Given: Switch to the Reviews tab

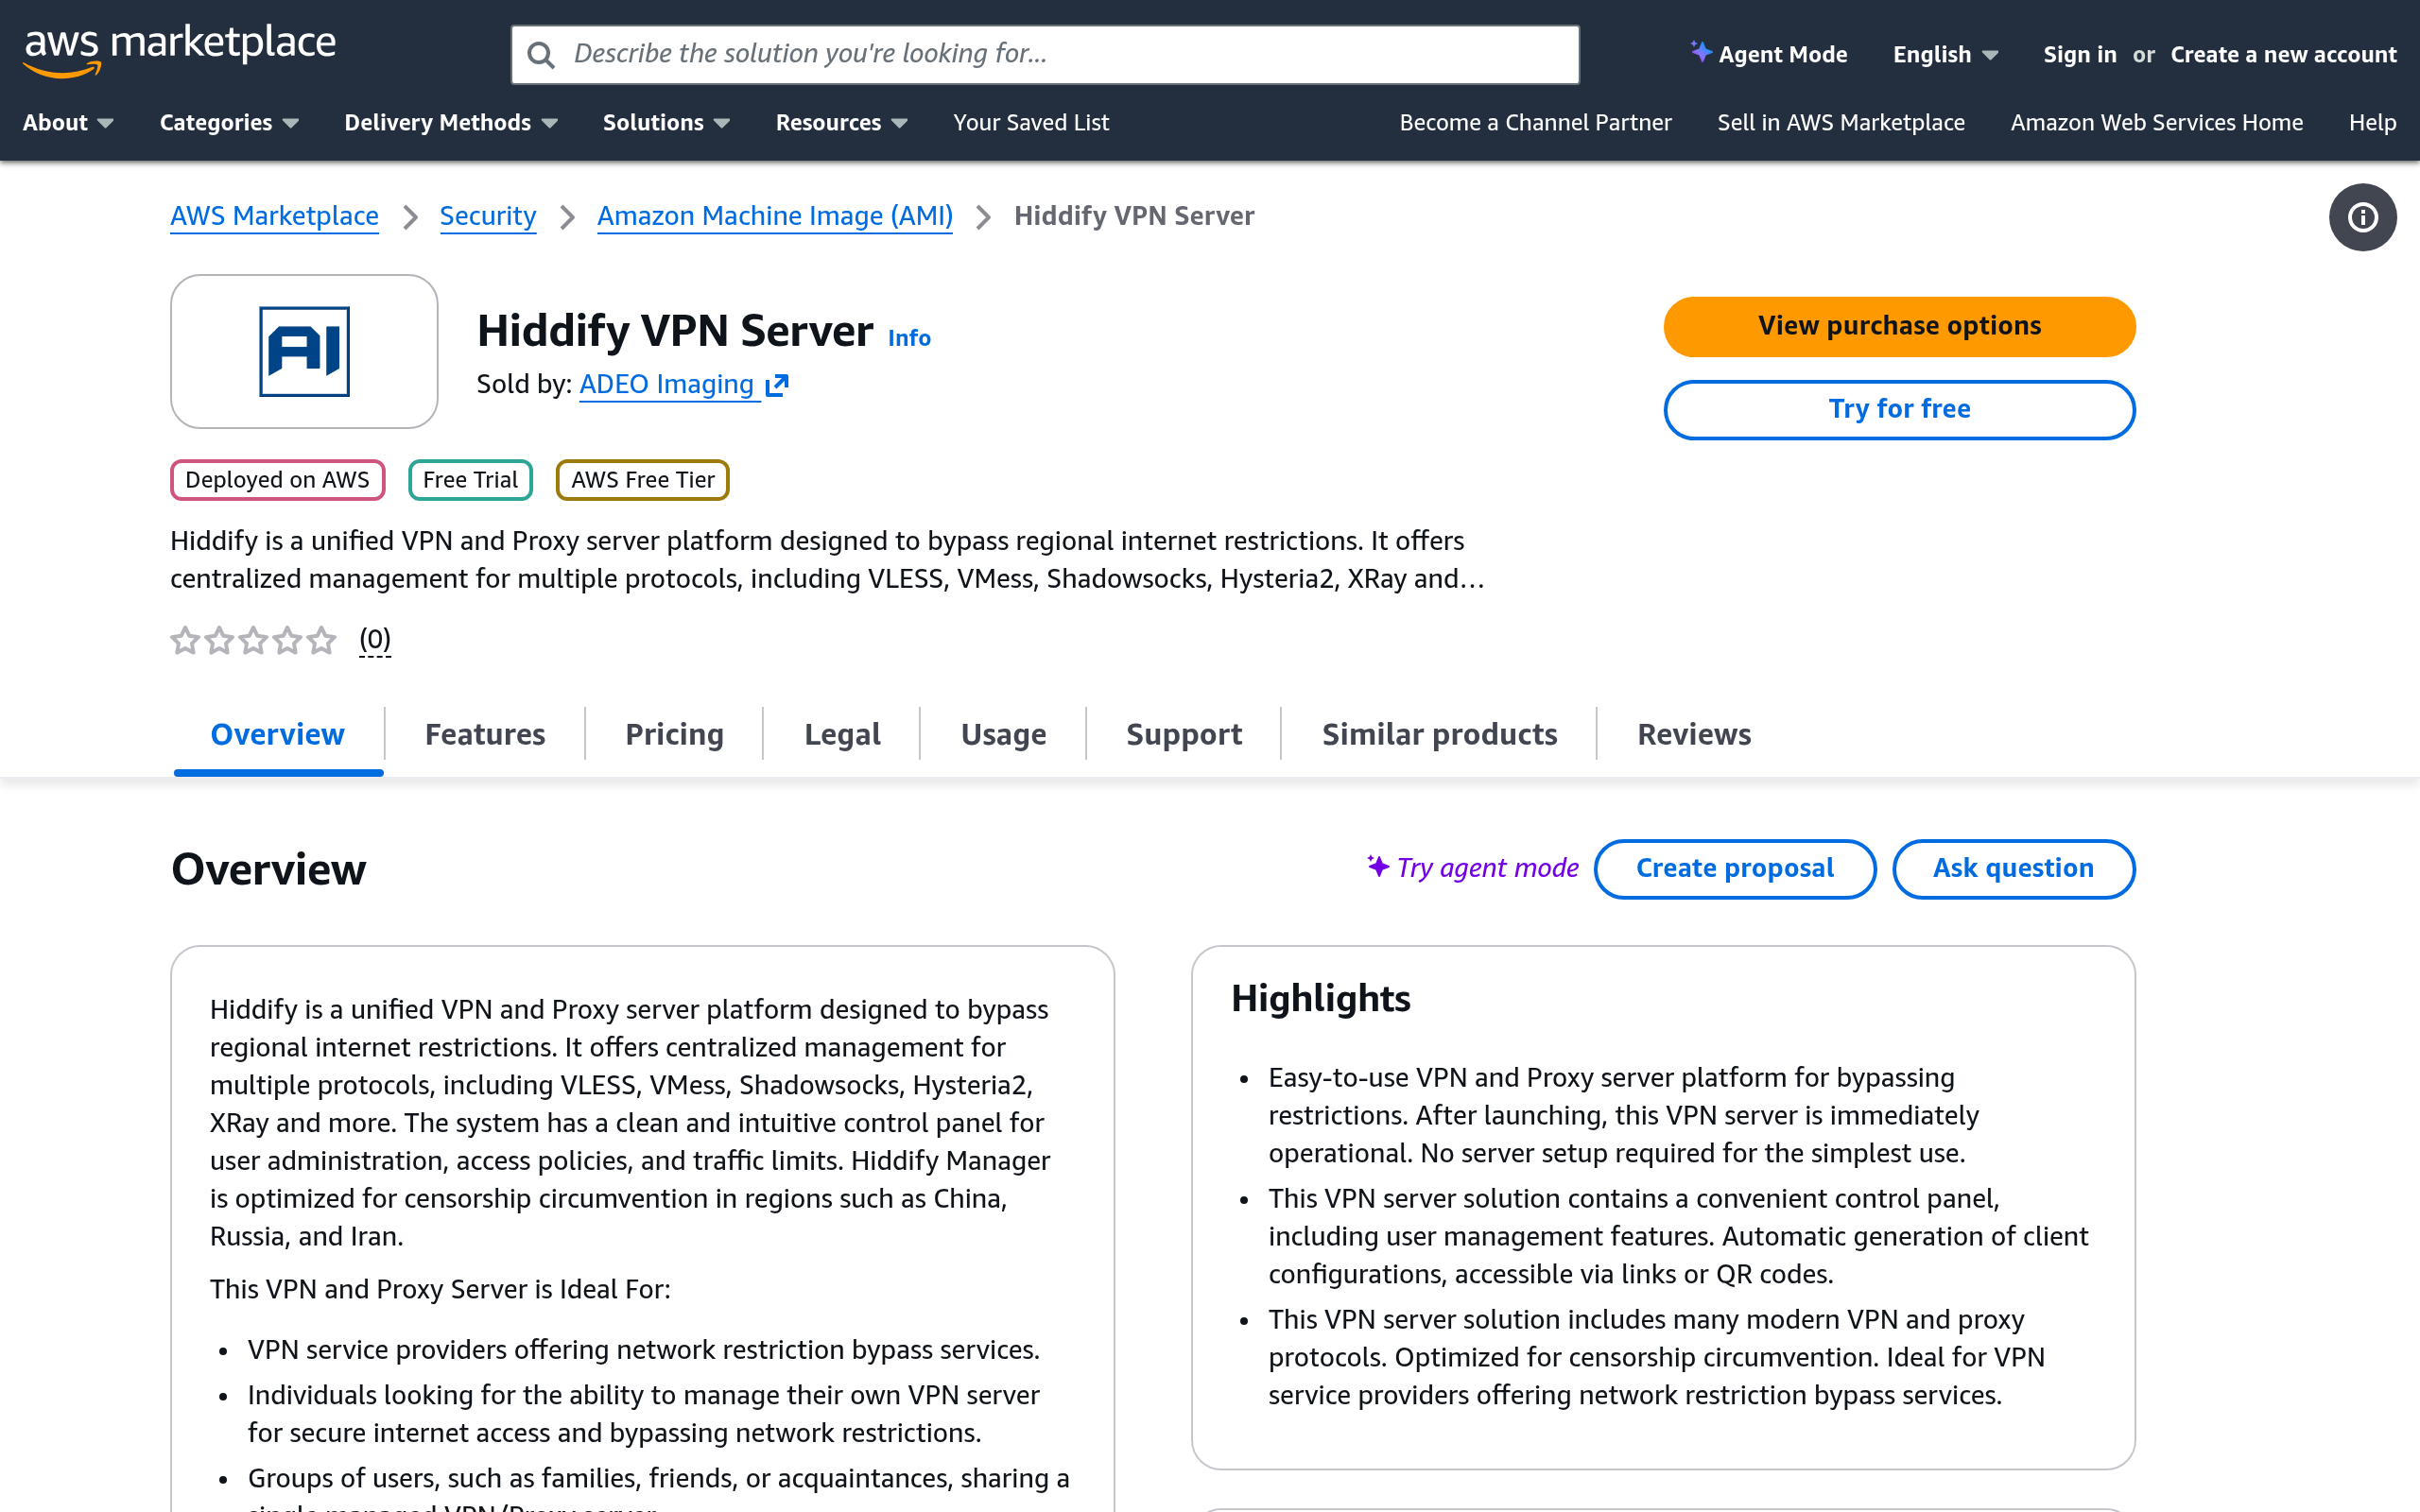Looking at the screenshot, I should pos(1693,733).
